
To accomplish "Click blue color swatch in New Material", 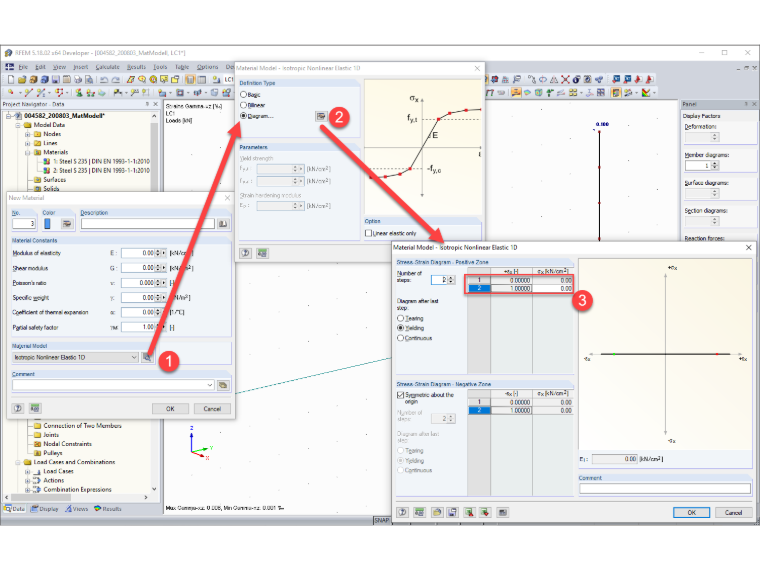I will point(47,223).
